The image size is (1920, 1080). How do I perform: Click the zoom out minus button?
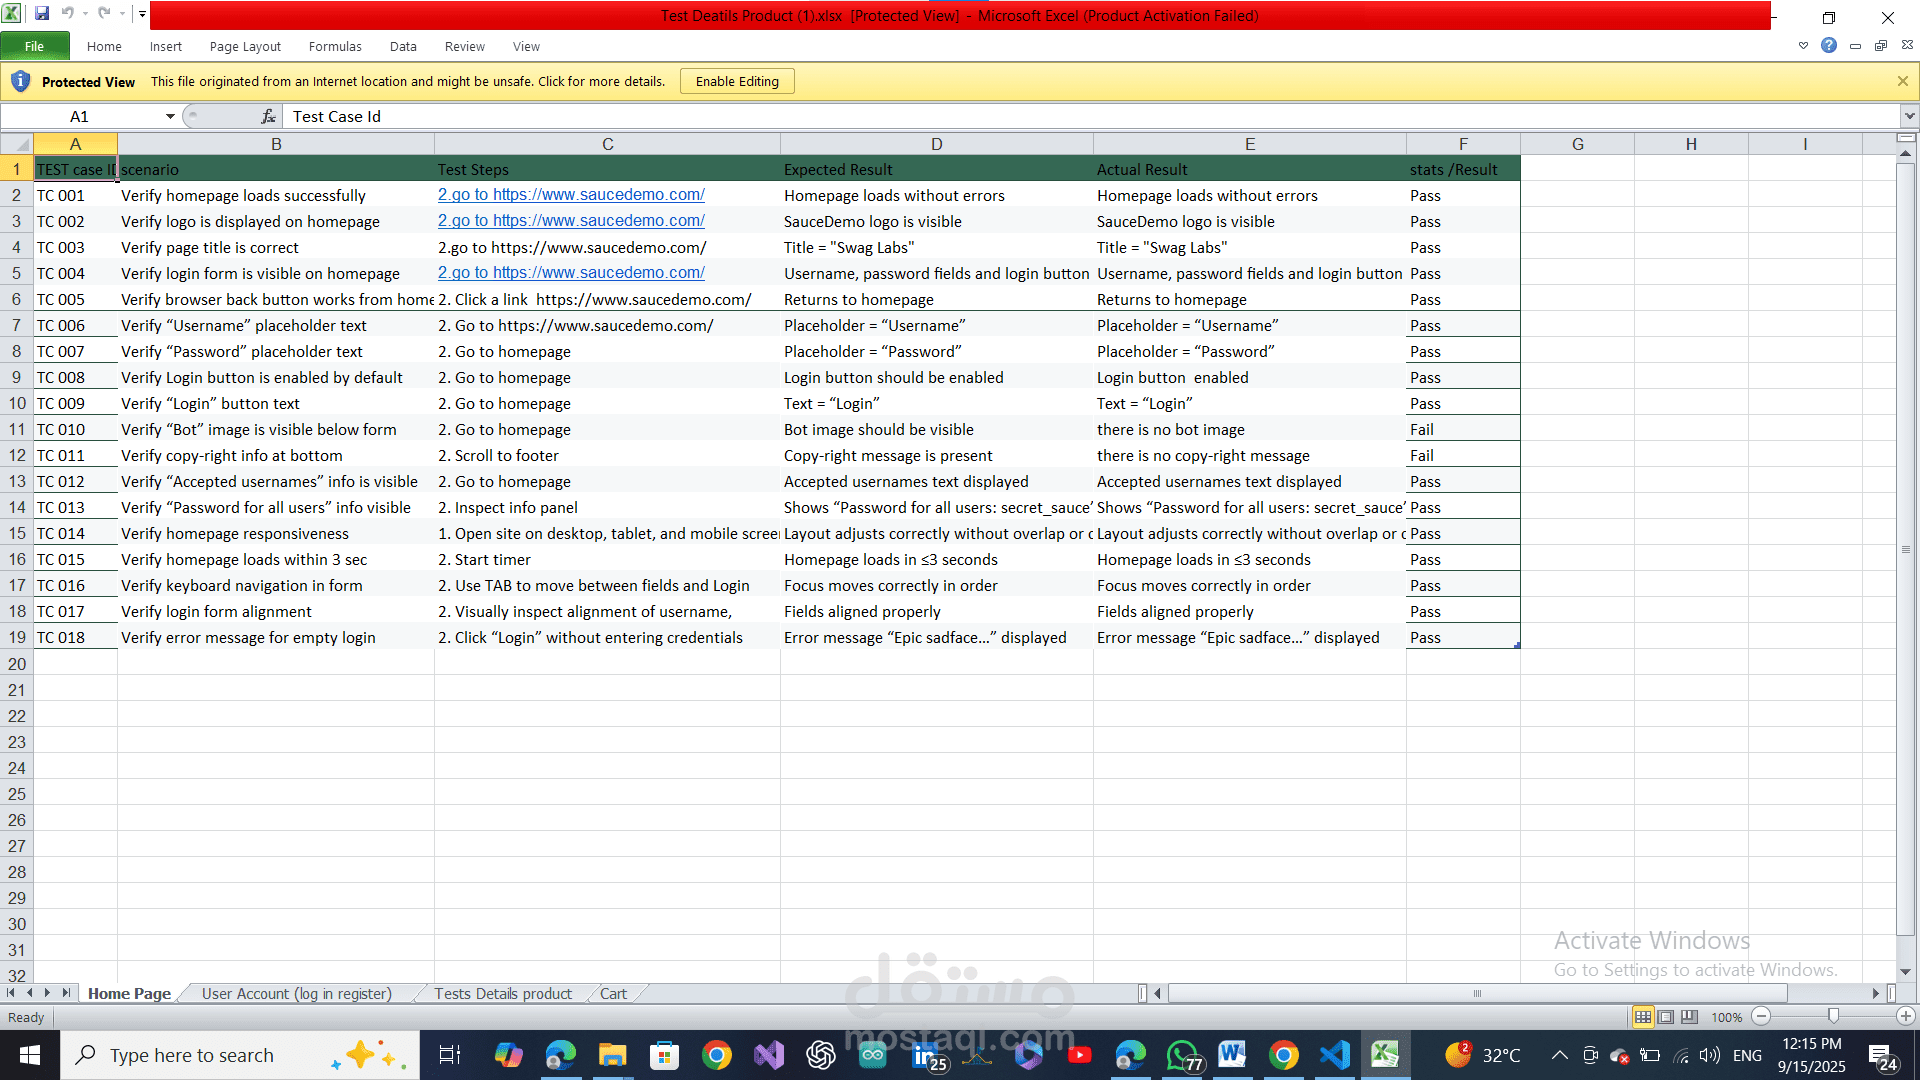coord(1762,1017)
